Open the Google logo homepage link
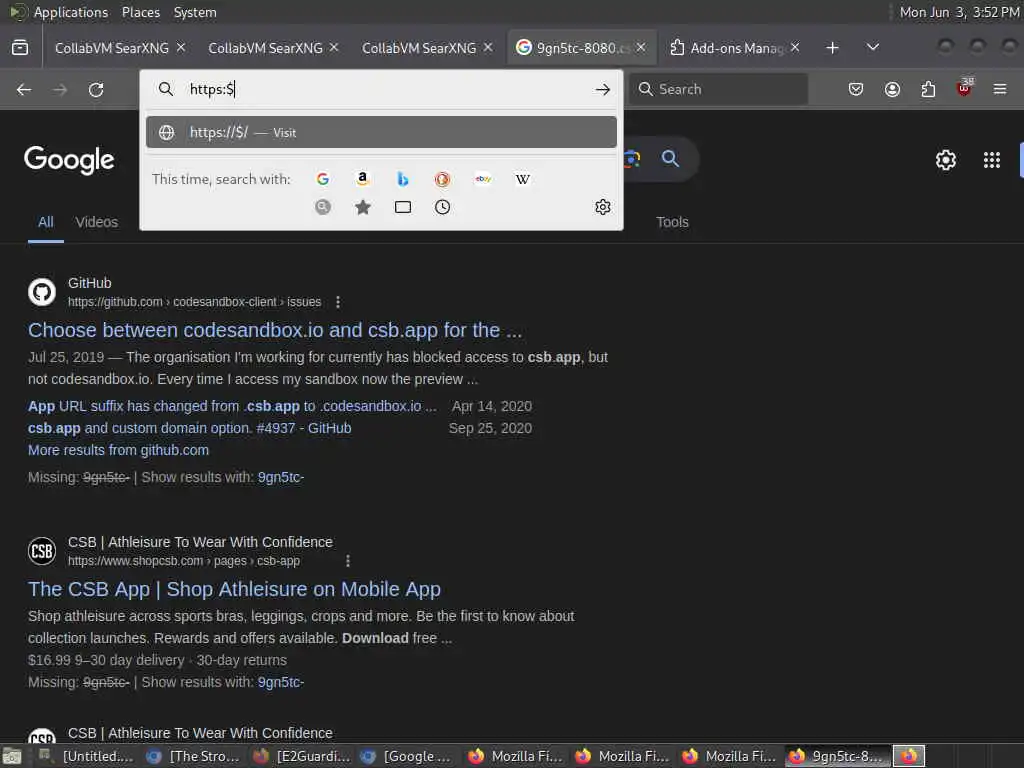1024x768 pixels. coord(69,160)
